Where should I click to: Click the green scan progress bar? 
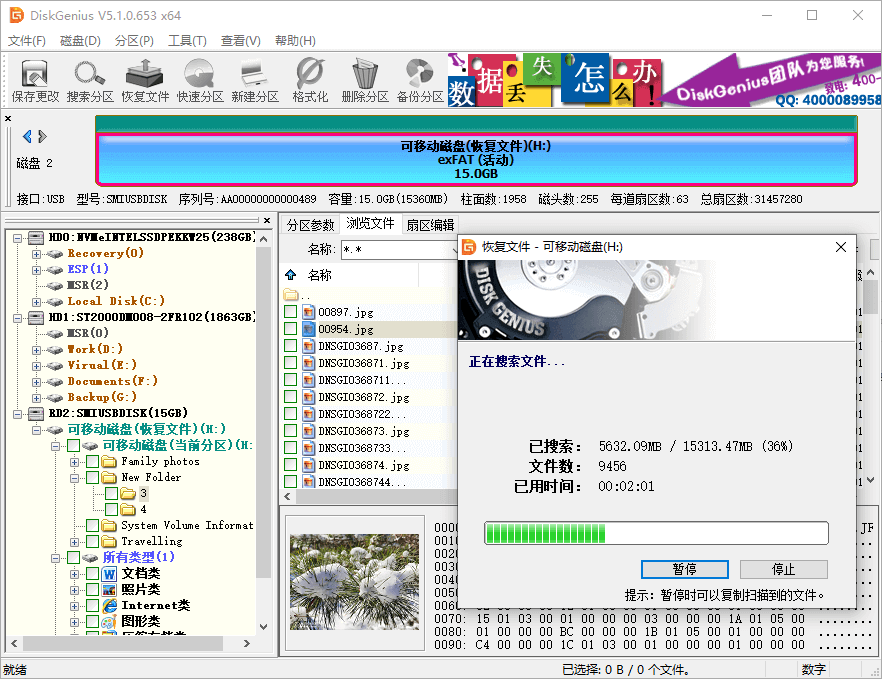click(656, 533)
